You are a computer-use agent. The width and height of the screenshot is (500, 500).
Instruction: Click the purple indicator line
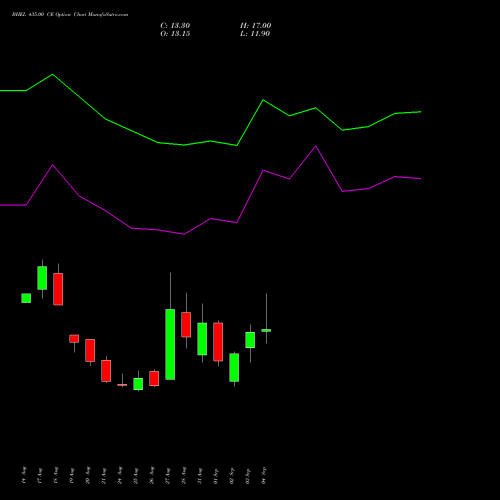[210, 219]
